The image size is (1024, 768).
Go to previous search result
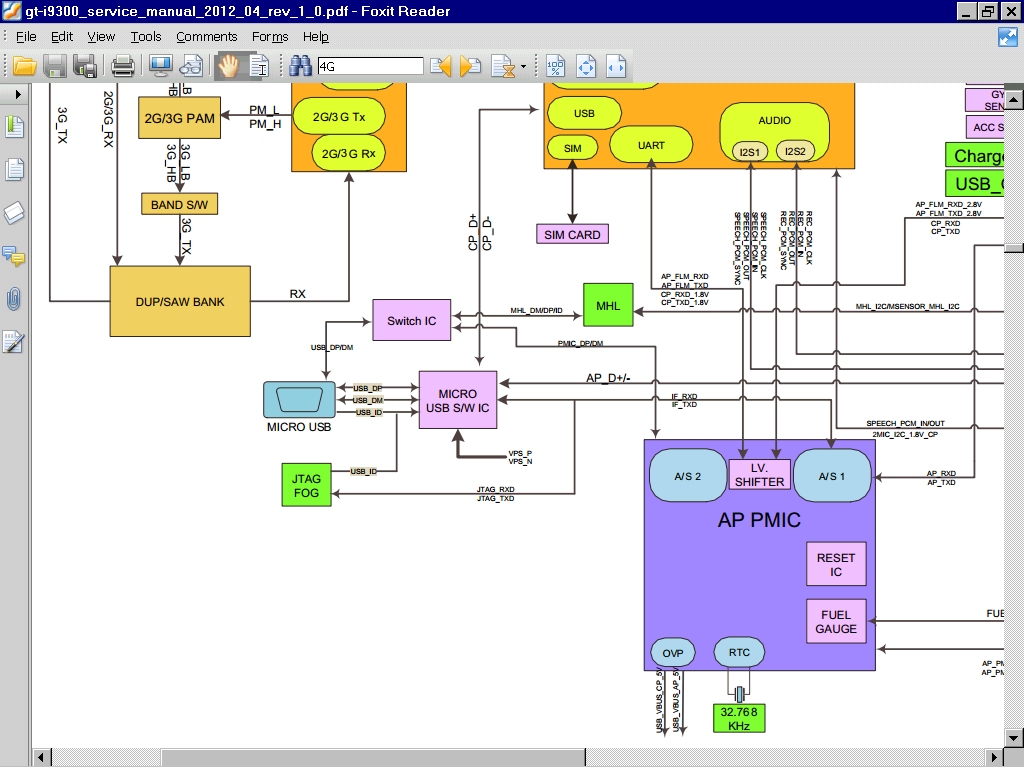[441, 66]
